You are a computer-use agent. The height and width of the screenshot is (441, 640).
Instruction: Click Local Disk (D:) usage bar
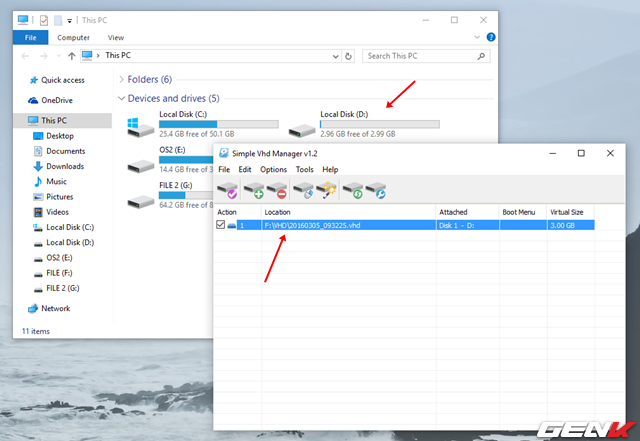[x=380, y=124]
